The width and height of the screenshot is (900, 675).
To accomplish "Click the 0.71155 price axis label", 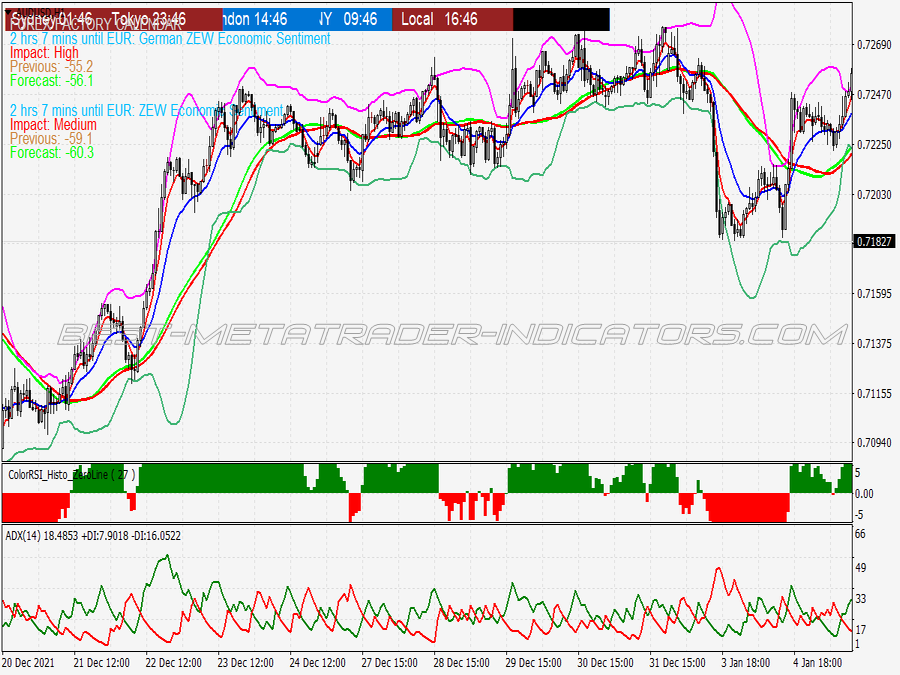I will [874, 394].
